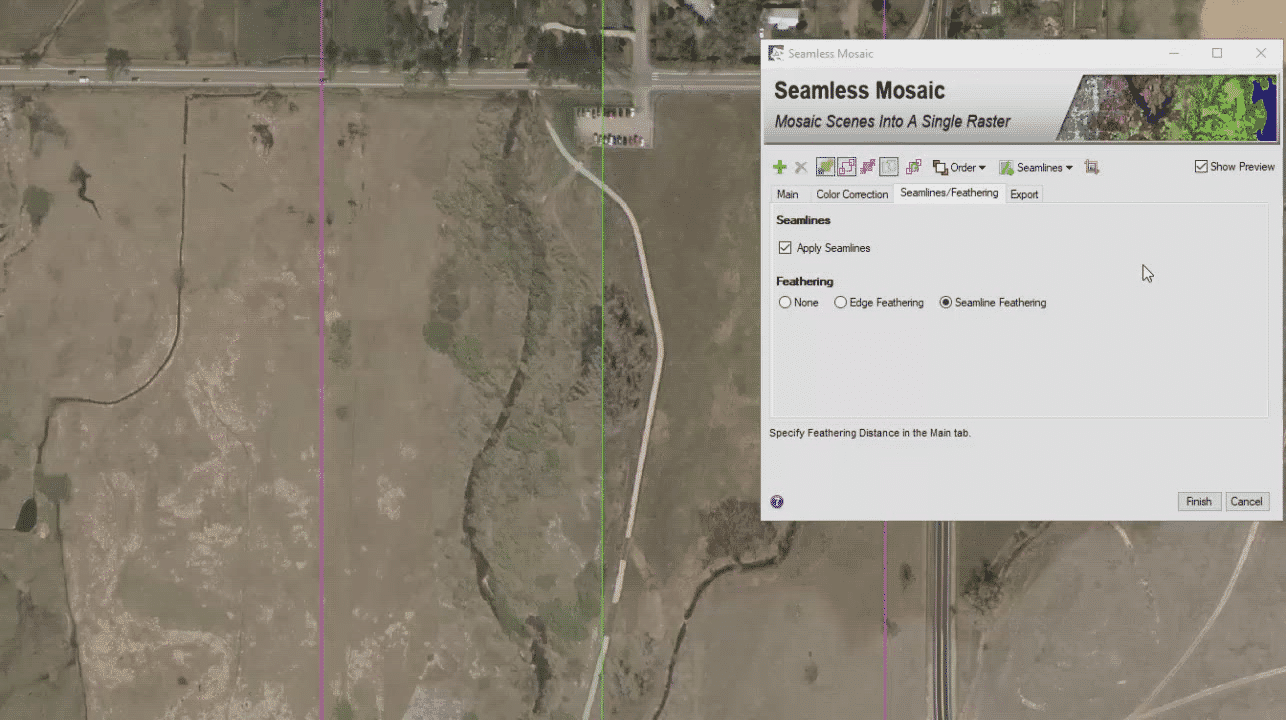This screenshot has height=720, width=1286.
Task: Click the green plus Add Scenes icon
Action: 780,167
